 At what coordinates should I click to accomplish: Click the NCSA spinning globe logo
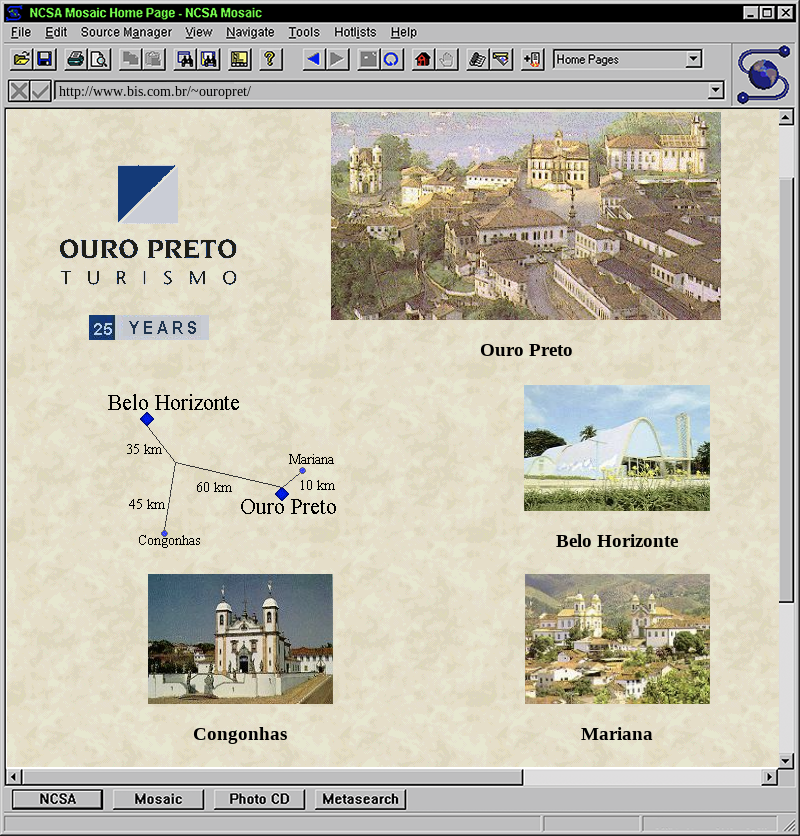[x=763, y=75]
